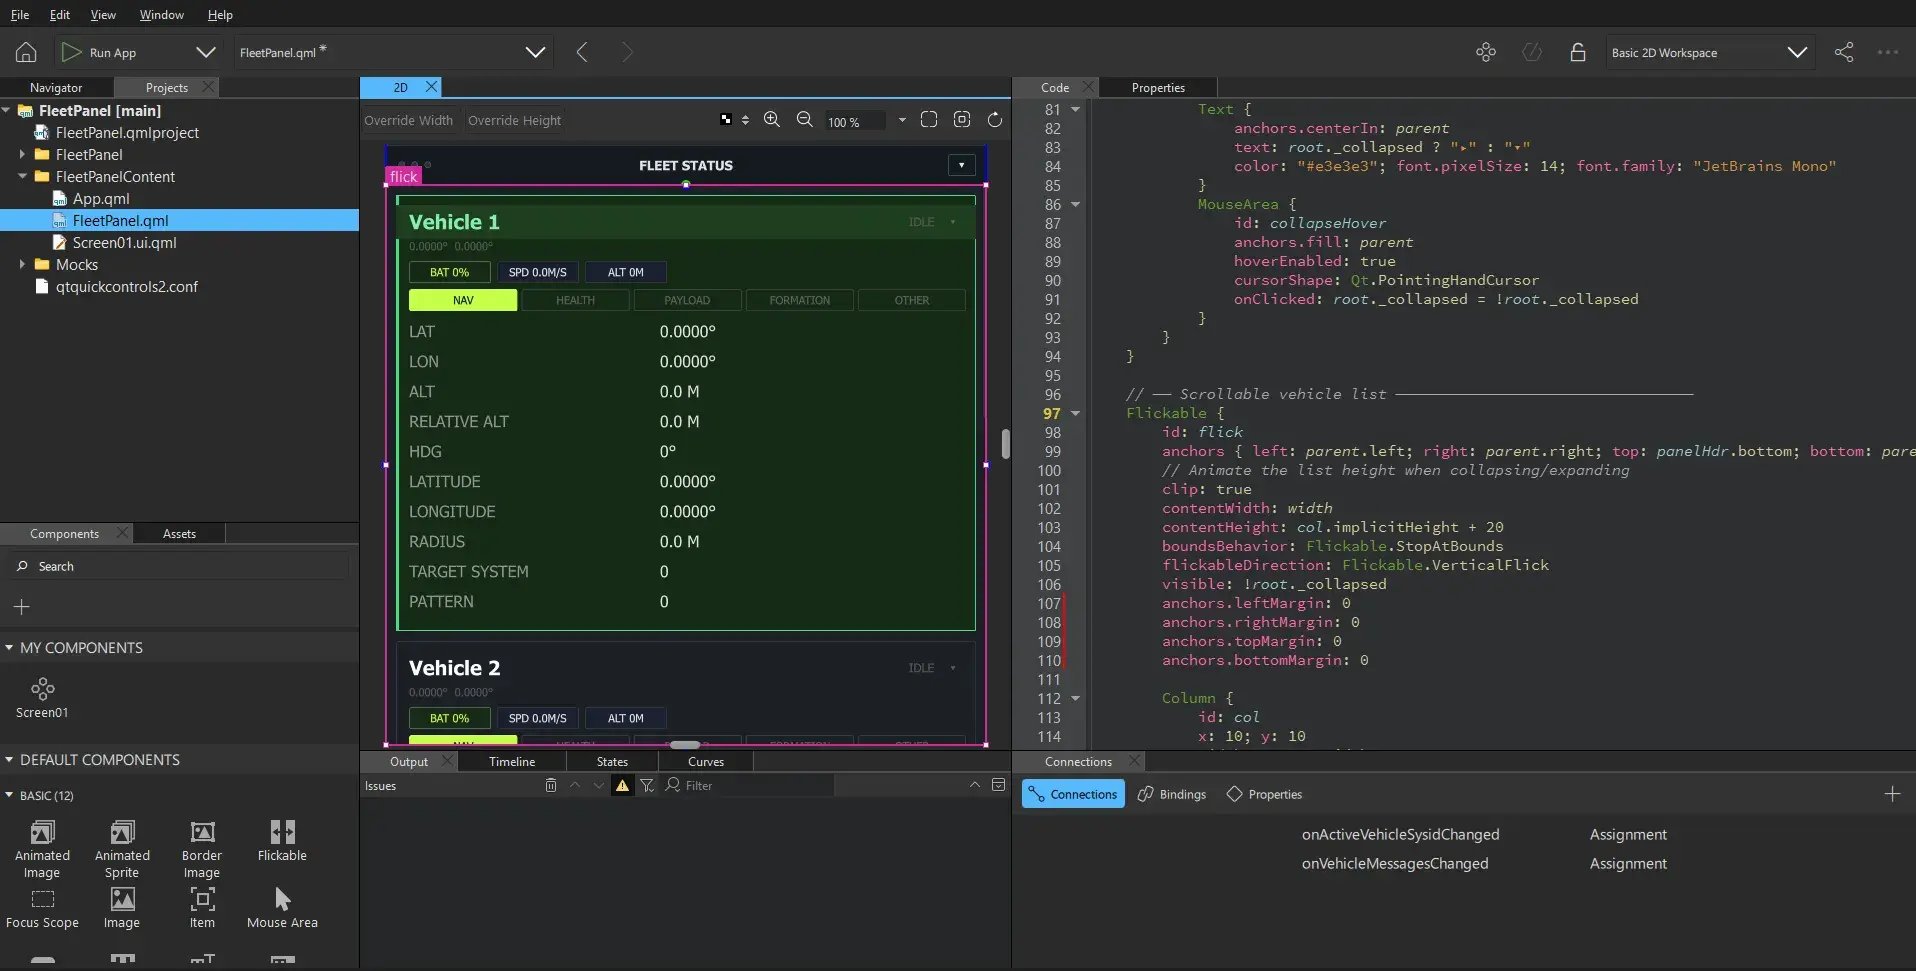This screenshot has width=1916, height=971.
Task: Switch to the Curves tab
Action: 706,761
